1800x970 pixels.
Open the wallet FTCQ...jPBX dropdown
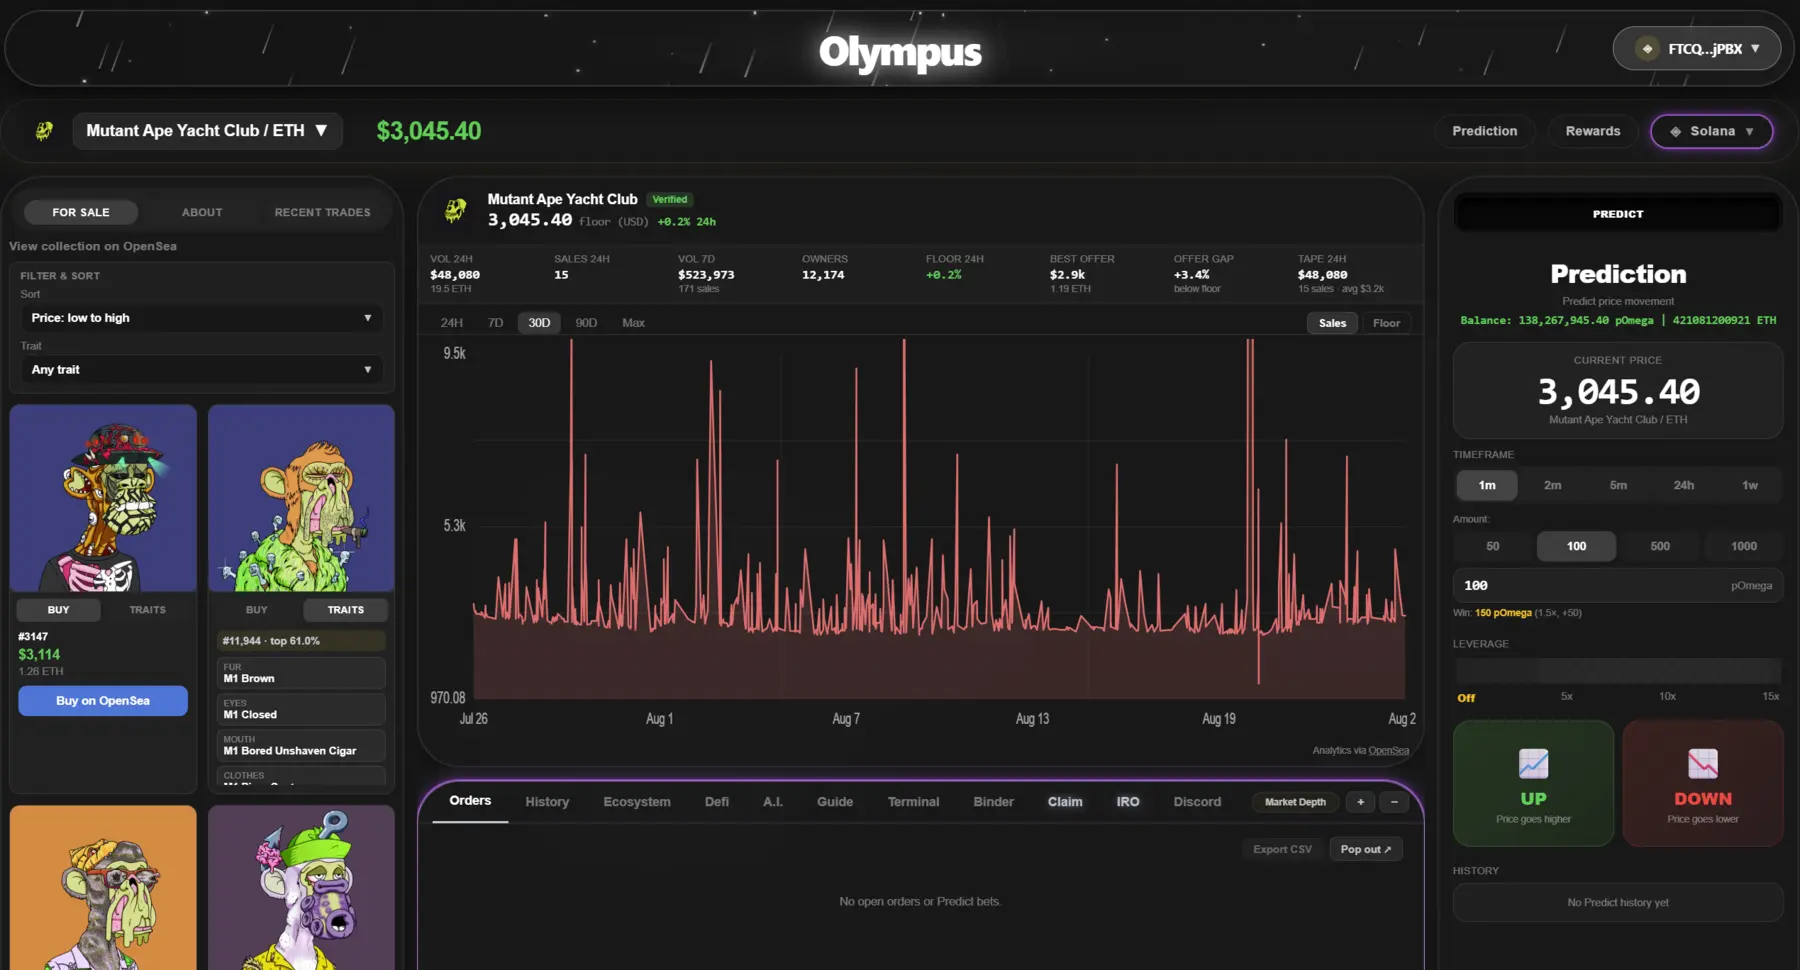tap(1696, 48)
